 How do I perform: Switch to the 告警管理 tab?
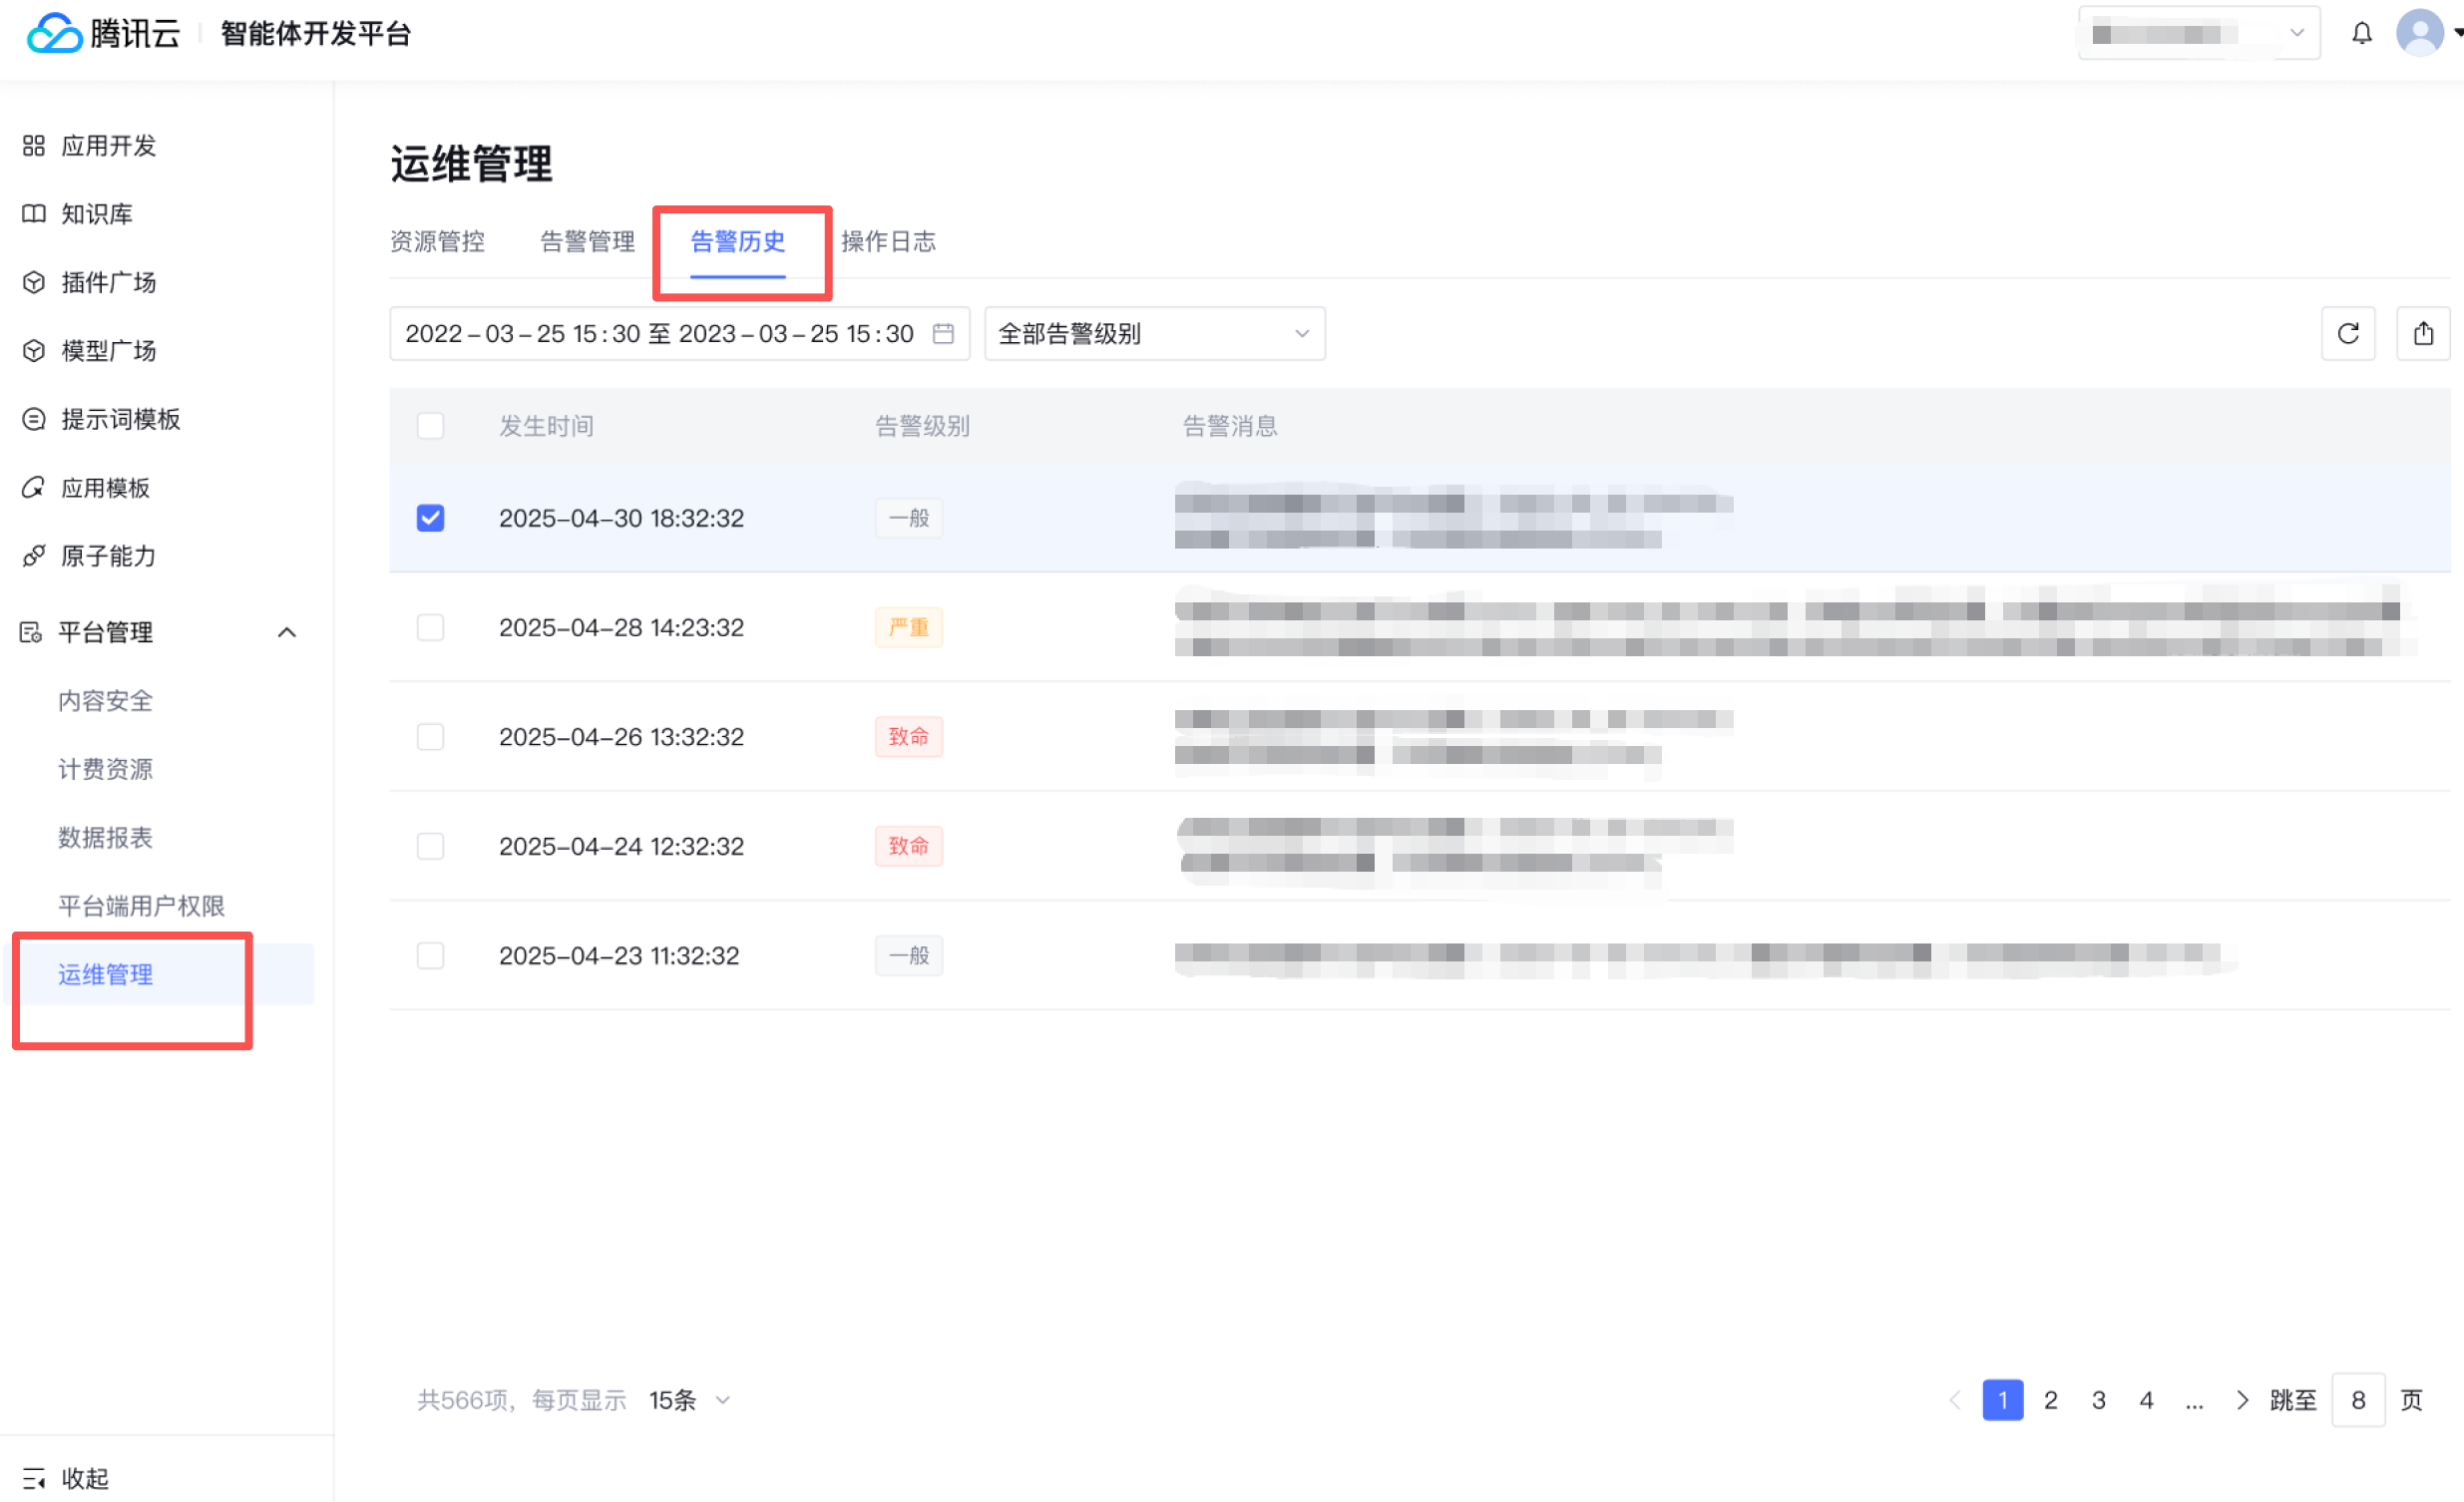tap(587, 241)
